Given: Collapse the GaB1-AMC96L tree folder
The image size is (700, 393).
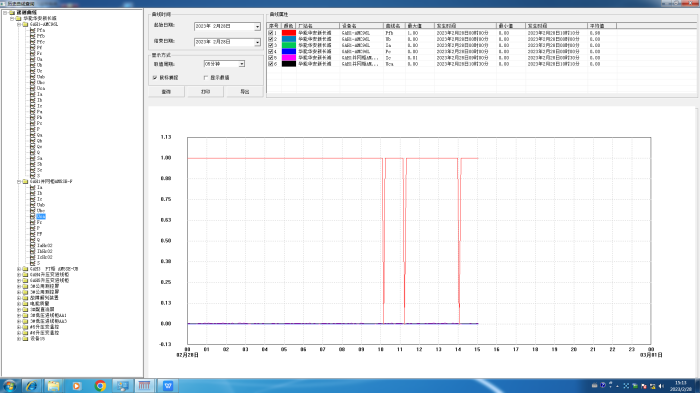Looking at the screenshot, I should 19,25.
